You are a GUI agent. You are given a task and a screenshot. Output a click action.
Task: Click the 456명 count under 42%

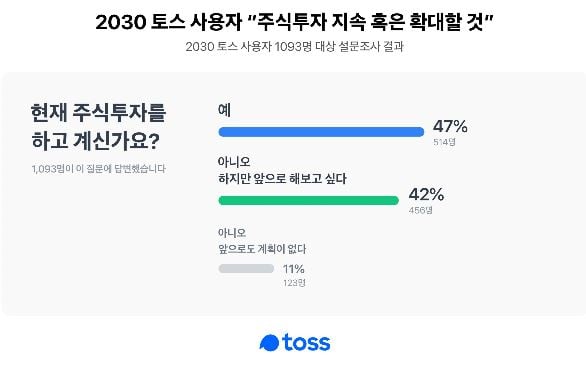click(420, 210)
